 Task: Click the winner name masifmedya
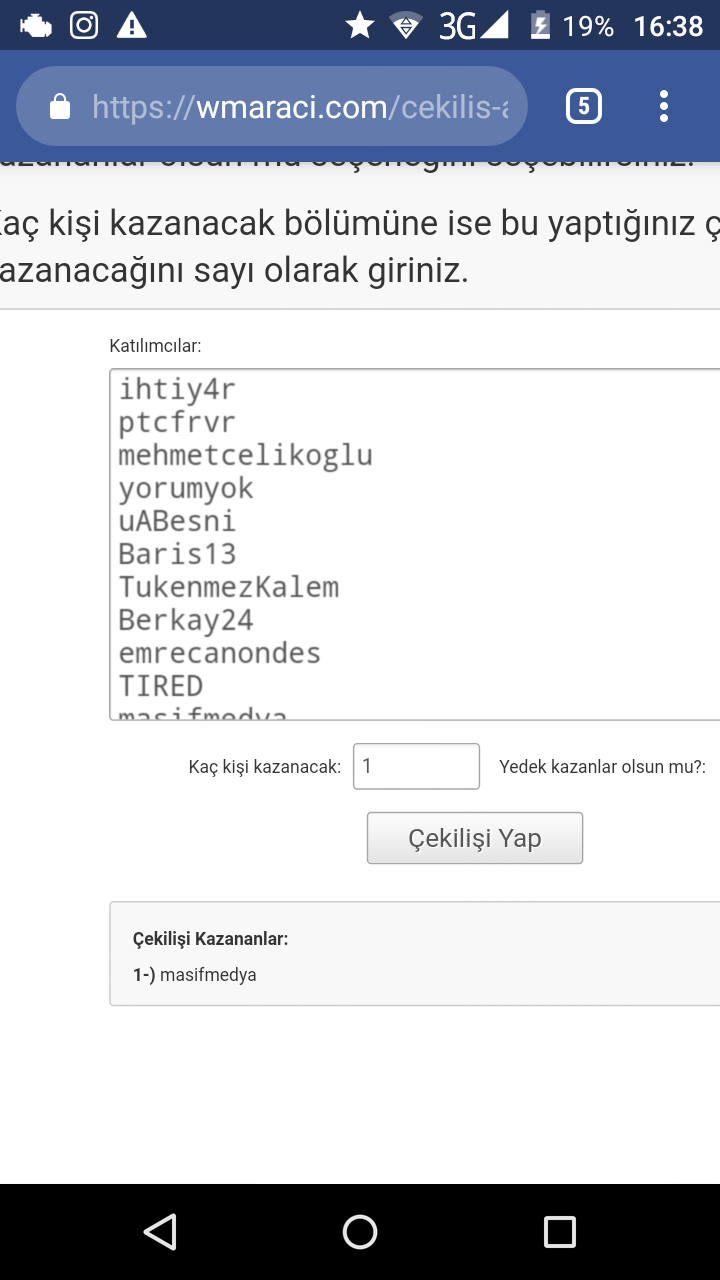(208, 975)
